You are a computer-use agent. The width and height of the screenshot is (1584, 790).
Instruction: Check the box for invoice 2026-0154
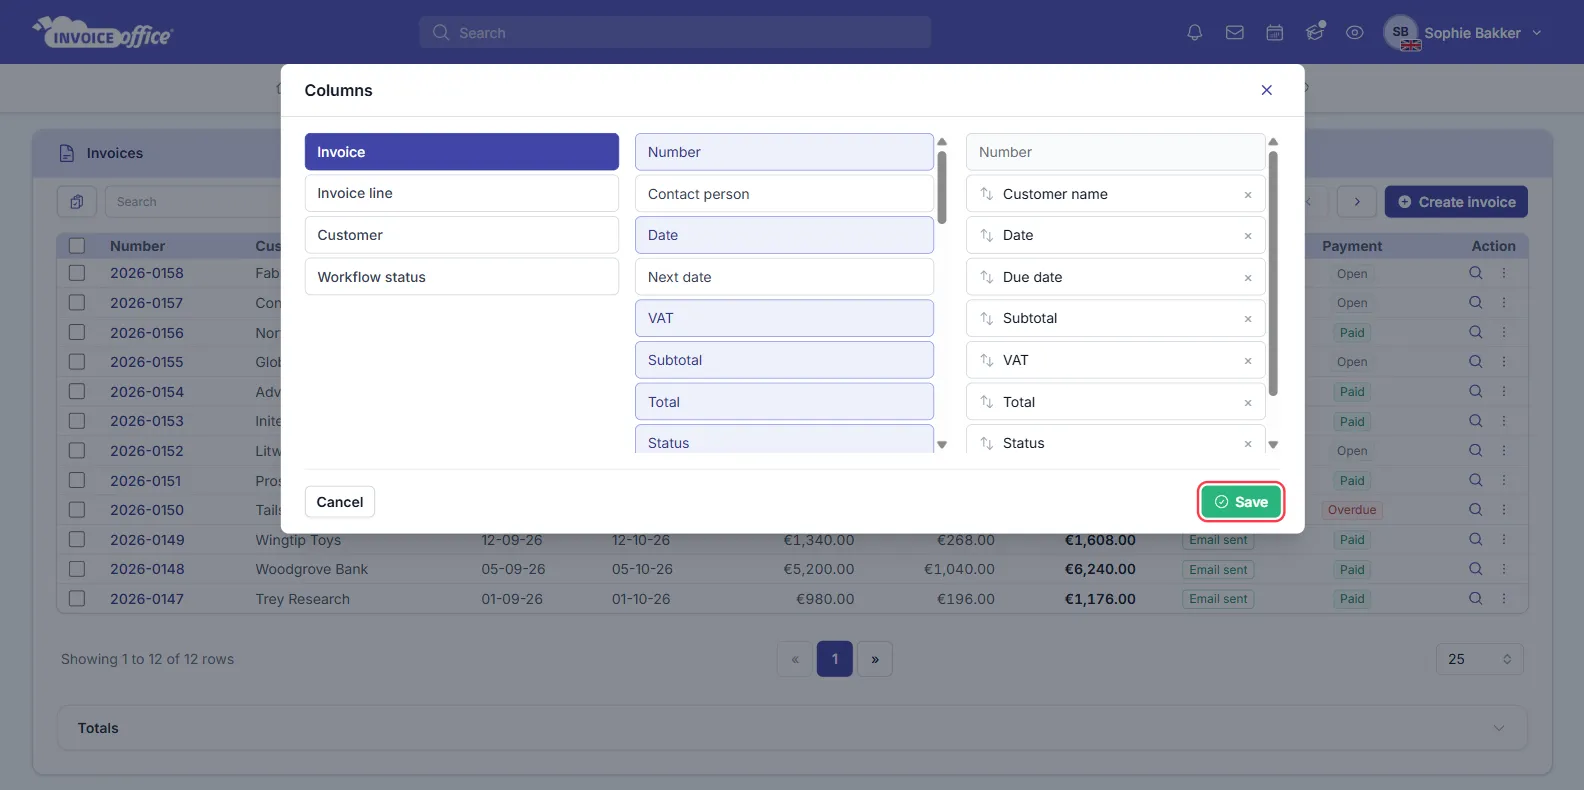point(77,391)
